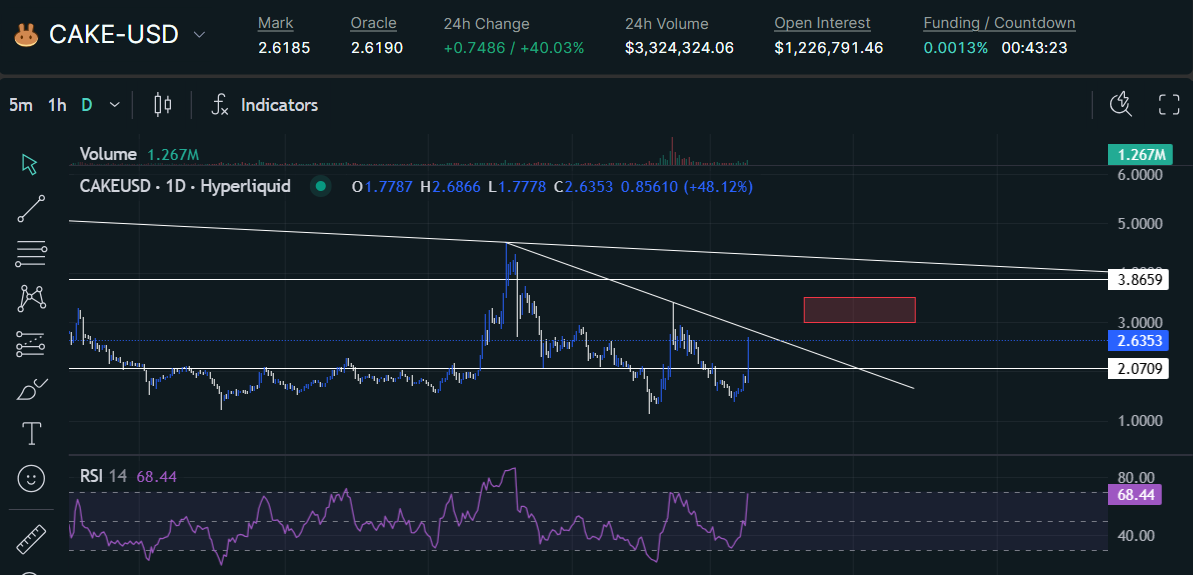The width and height of the screenshot is (1193, 575).
Task: Open the emoji sticker tool
Action: 30,479
